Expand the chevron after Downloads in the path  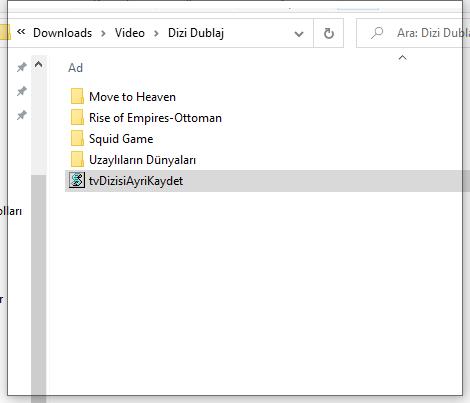tap(103, 33)
